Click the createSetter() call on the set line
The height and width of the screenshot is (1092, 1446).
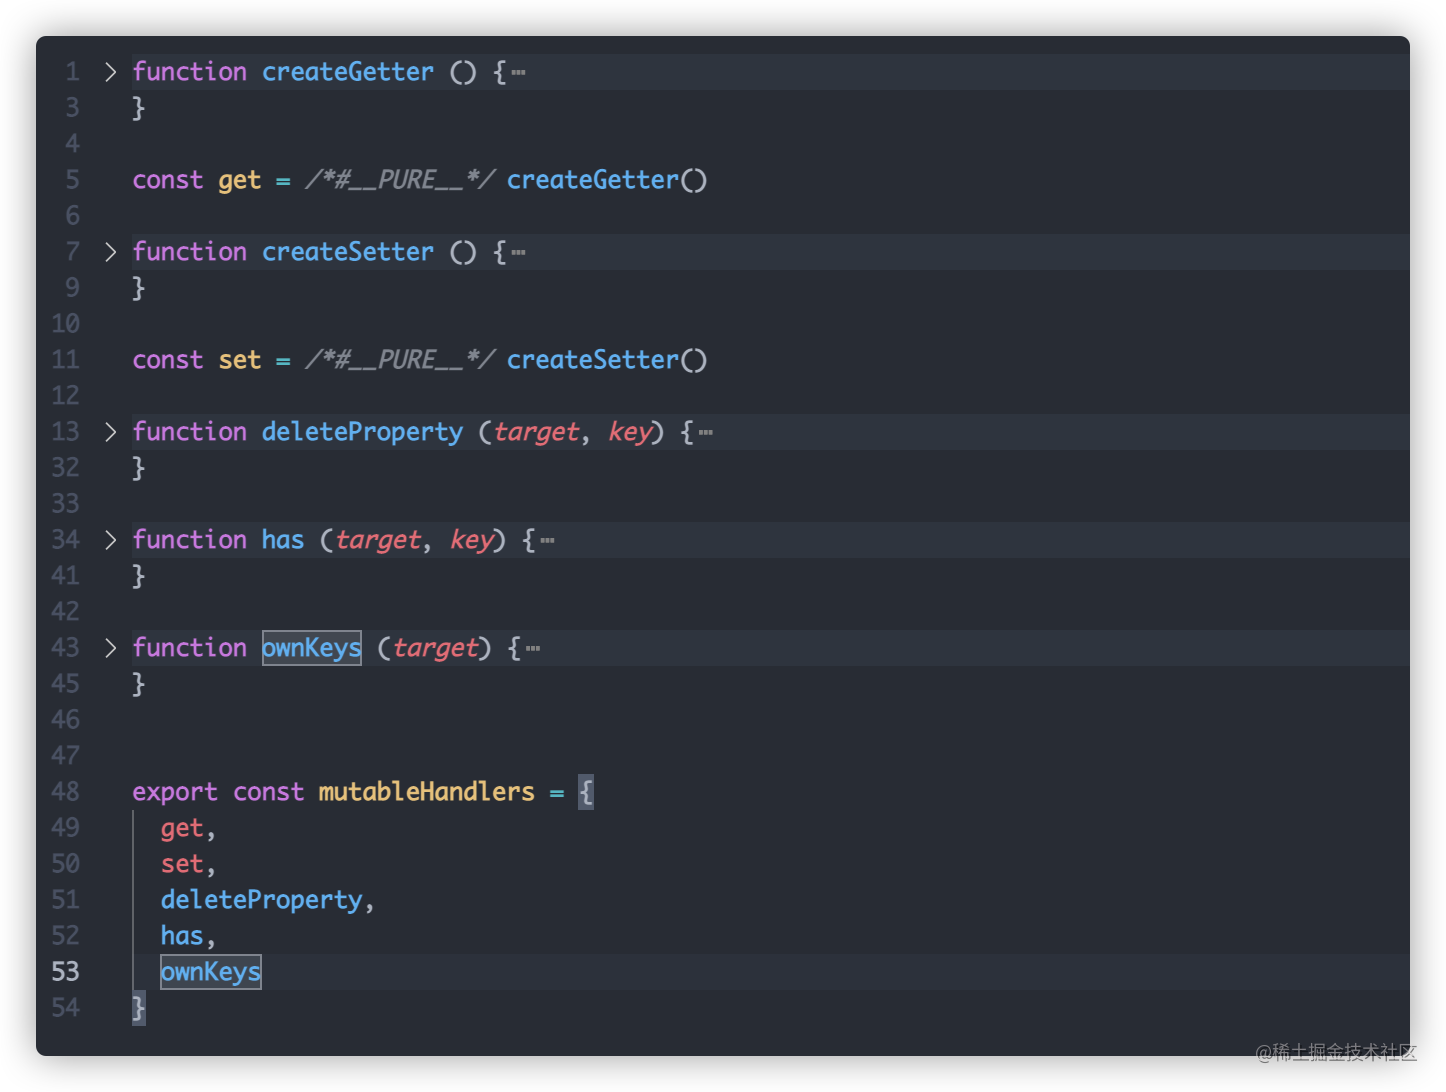tap(606, 360)
